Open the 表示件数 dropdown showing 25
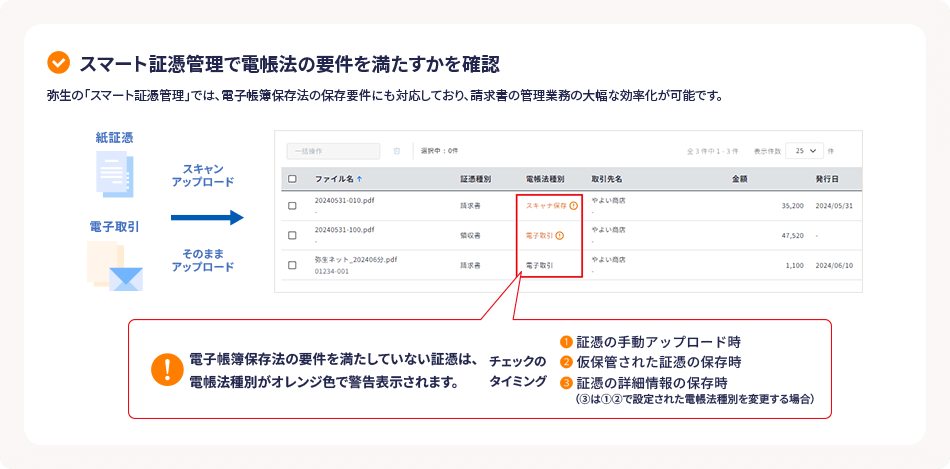 click(x=805, y=151)
